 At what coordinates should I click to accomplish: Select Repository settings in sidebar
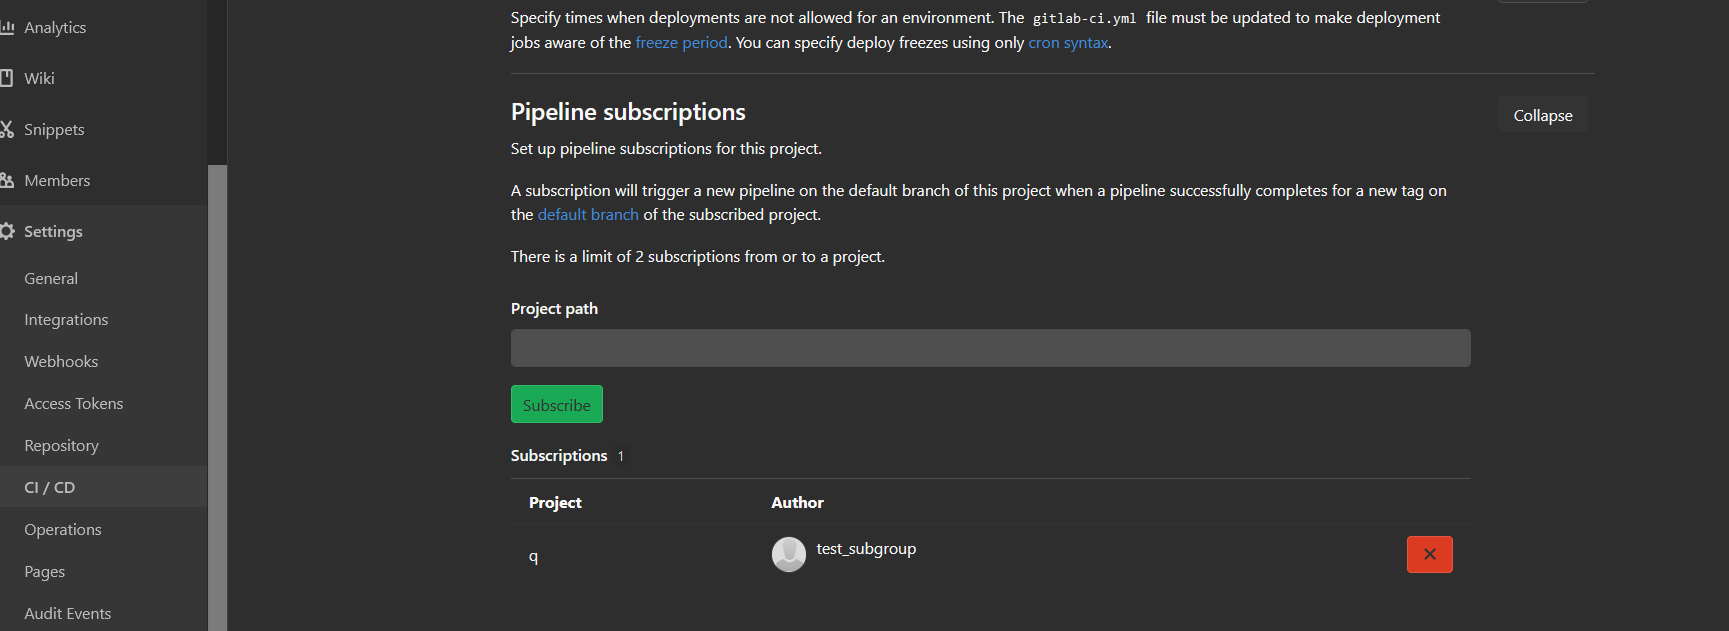pyautogui.click(x=61, y=446)
